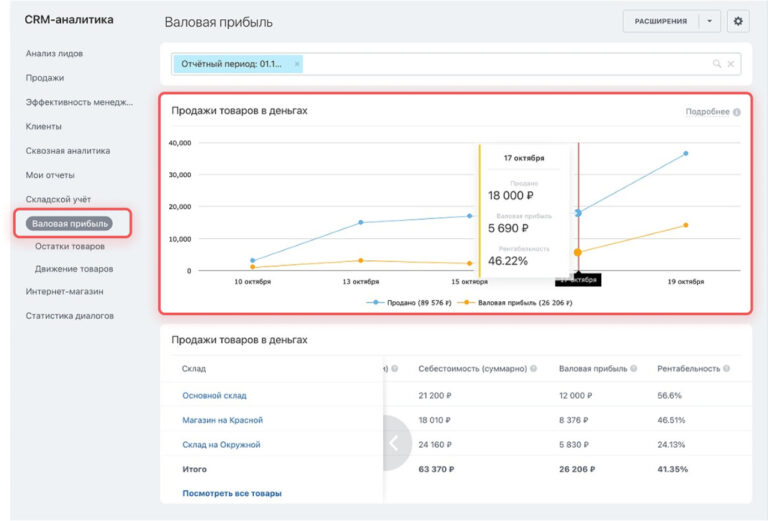
Task: Click info icon beside Валовая прибыль column
Action: click(x=633, y=368)
